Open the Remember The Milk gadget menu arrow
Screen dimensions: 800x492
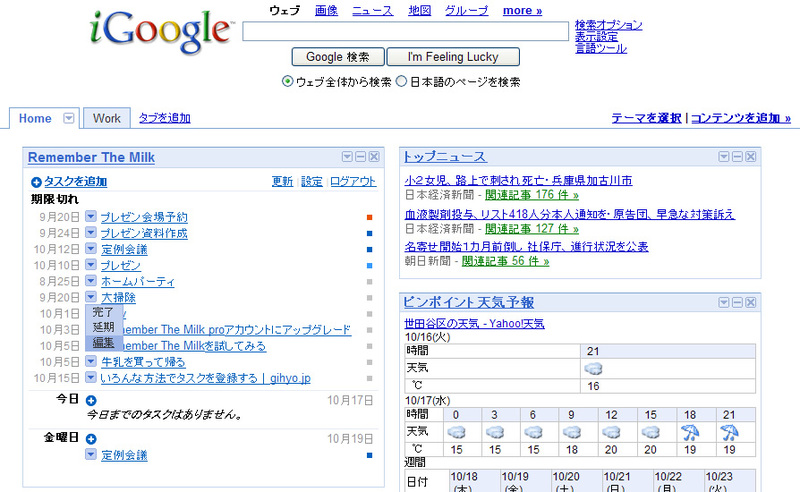347,157
